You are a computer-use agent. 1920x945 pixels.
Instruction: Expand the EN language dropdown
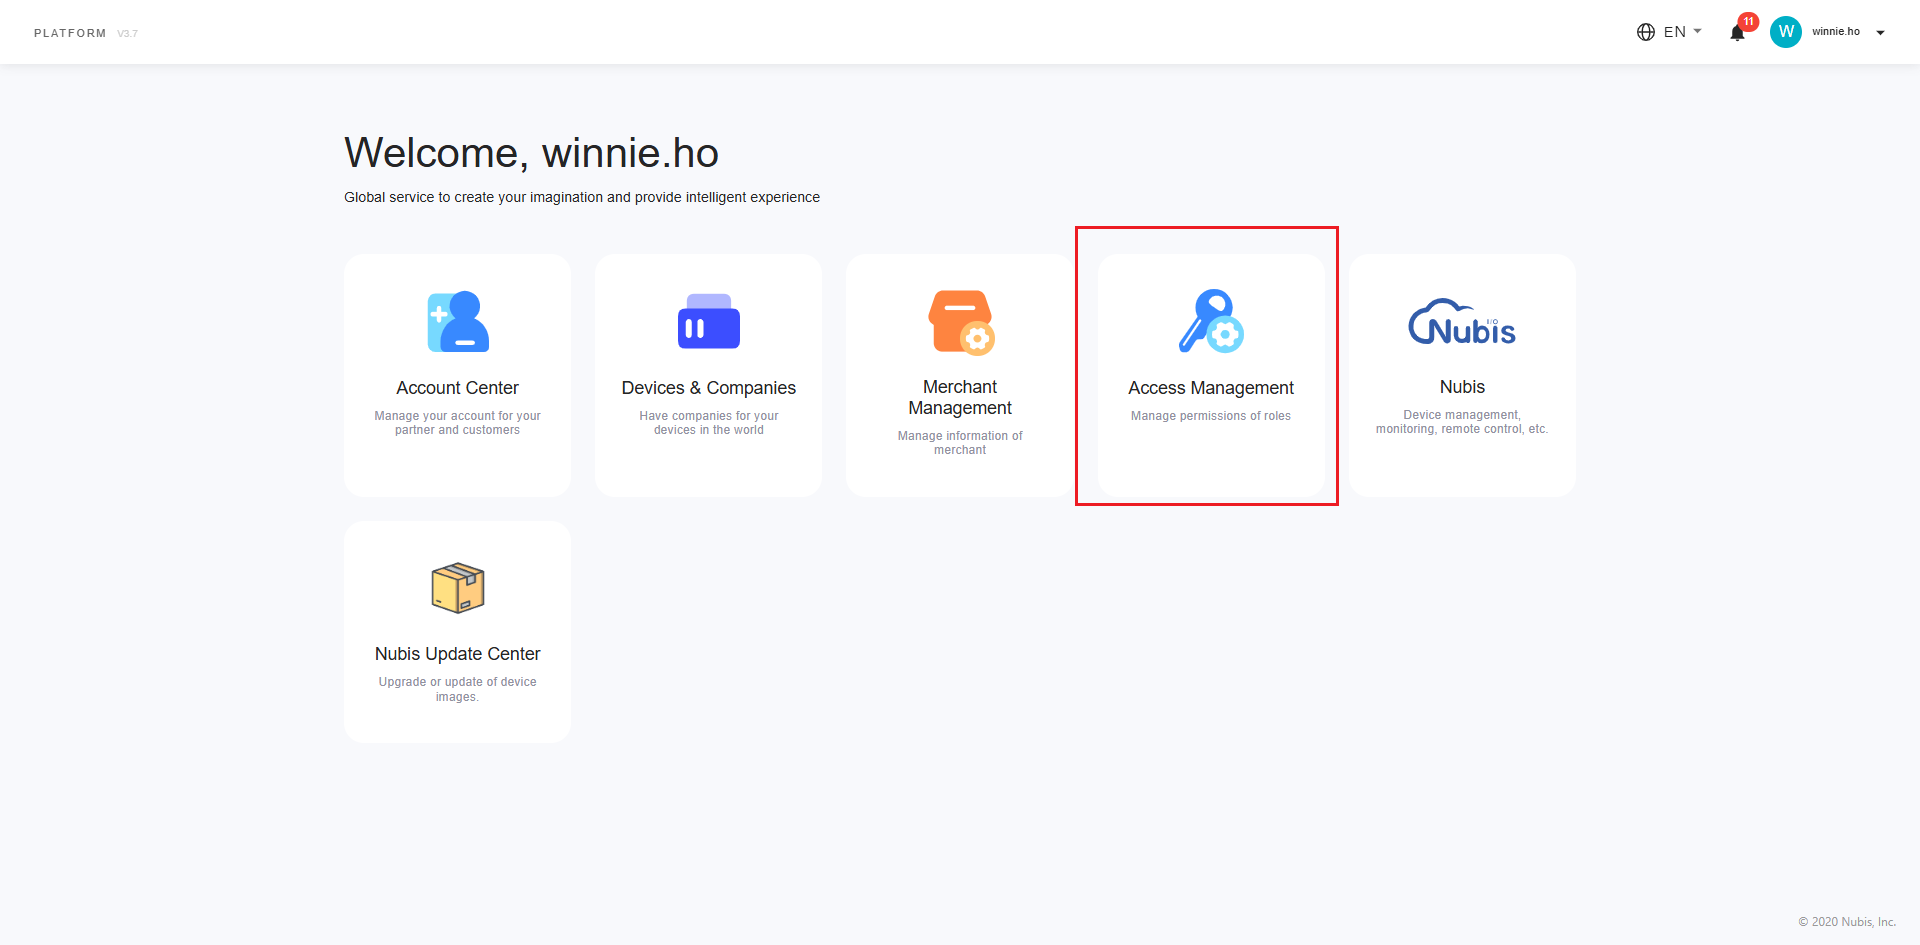[x=1683, y=32]
